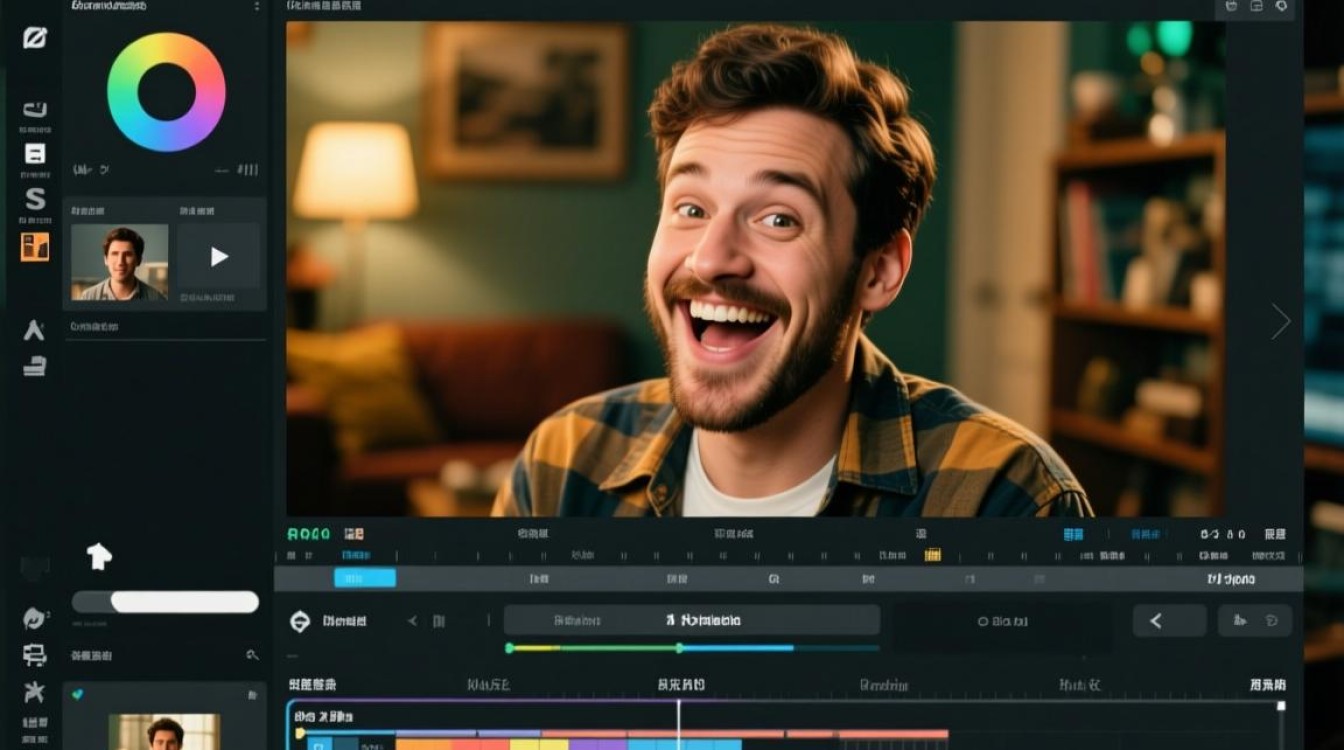
Task: Toggle the pause bars beside the small left chevron
Action: click(439, 621)
